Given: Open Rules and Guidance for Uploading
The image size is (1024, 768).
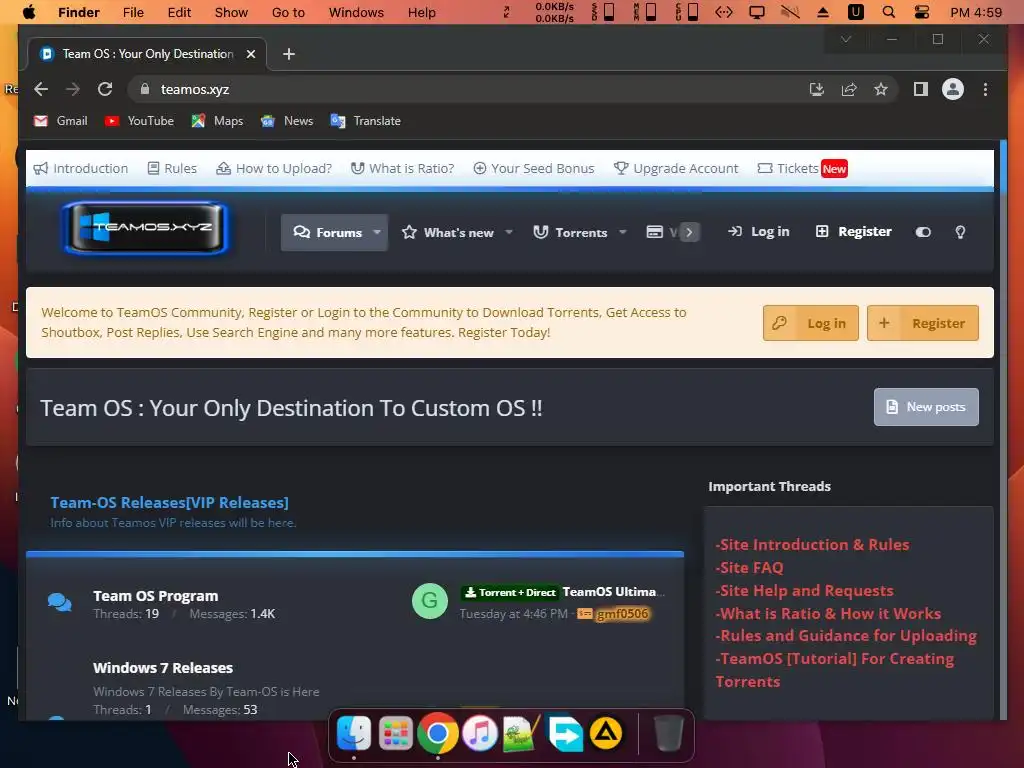Looking at the screenshot, I should pos(846,635).
